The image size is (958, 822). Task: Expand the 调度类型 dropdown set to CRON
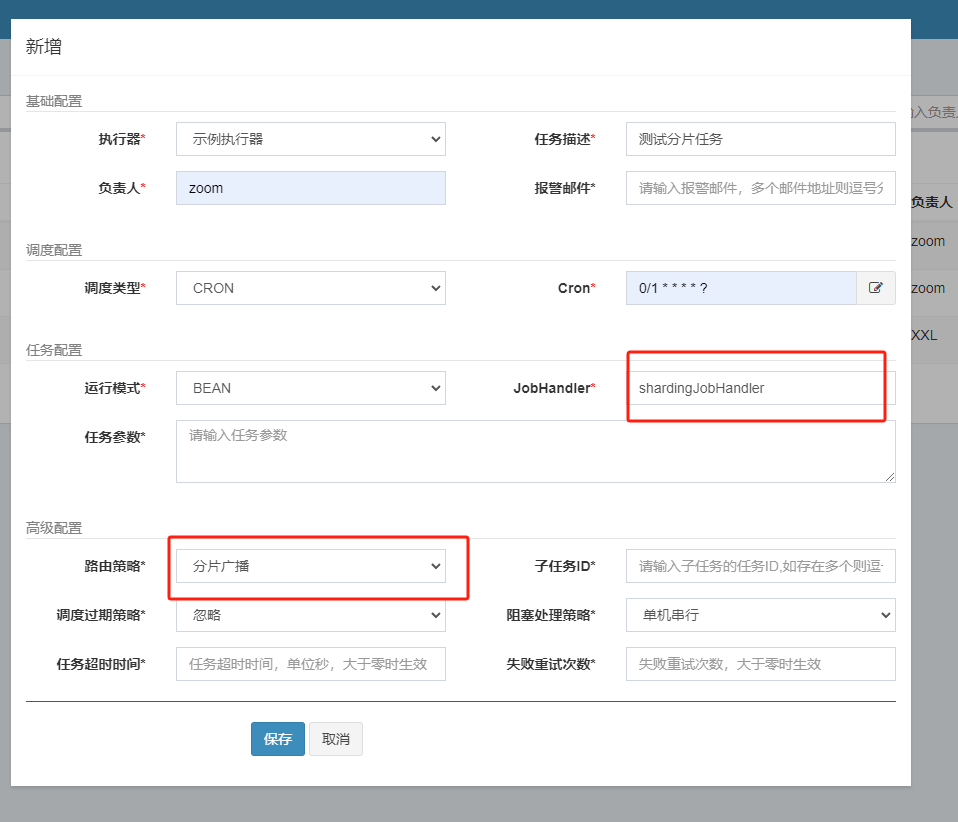click(x=310, y=288)
